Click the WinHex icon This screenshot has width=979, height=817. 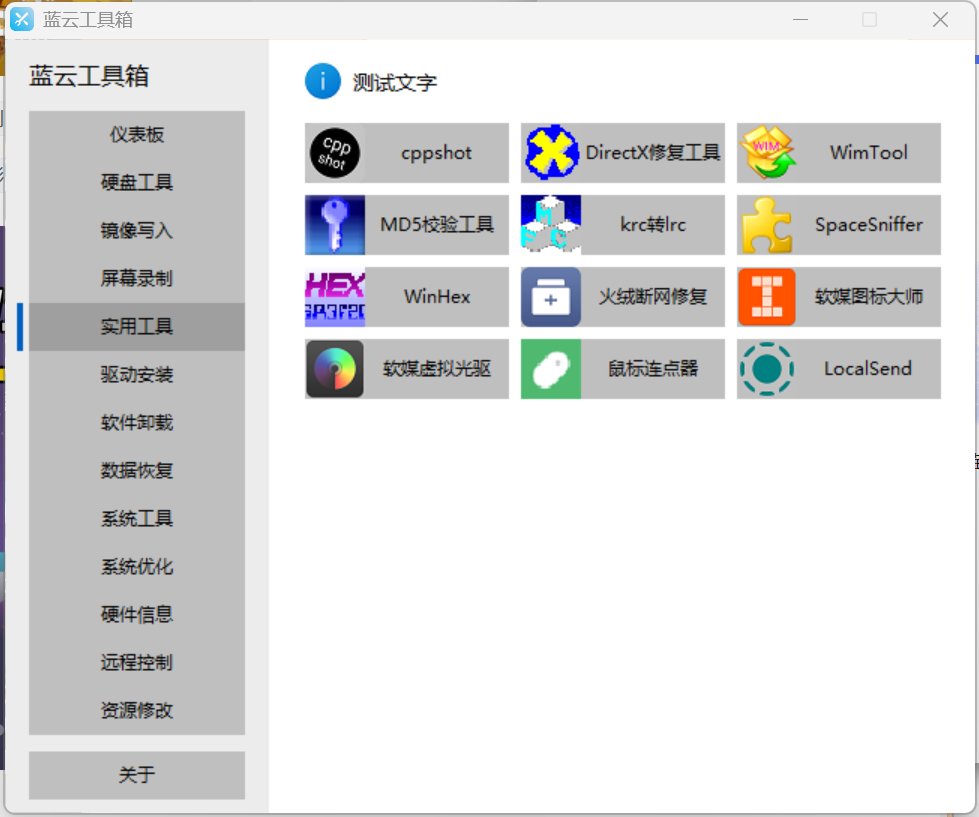pyautogui.click(x=334, y=297)
